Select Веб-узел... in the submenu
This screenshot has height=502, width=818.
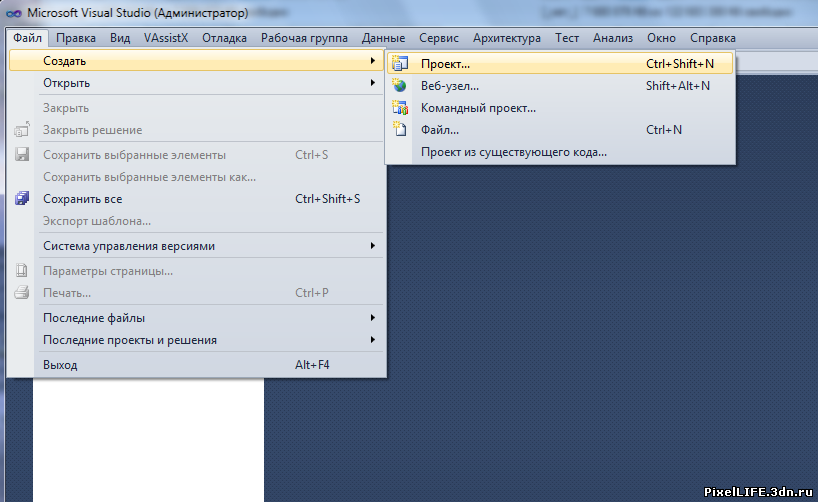pos(560,86)
